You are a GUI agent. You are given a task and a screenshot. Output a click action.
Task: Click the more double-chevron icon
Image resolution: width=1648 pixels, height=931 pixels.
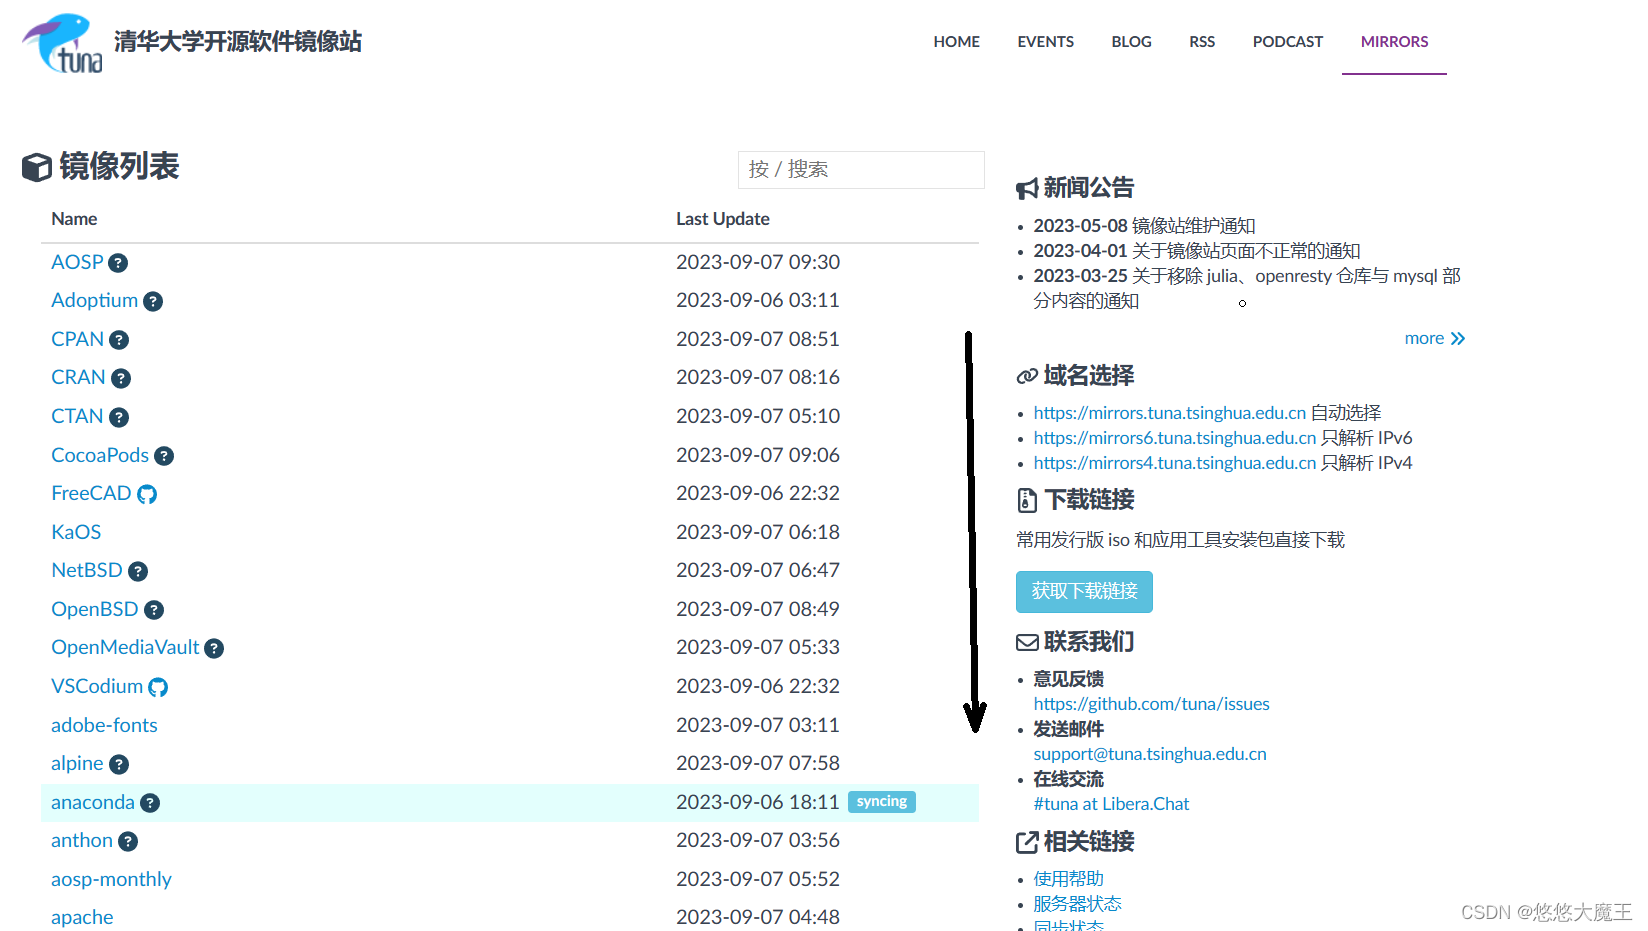[1458, 339]
